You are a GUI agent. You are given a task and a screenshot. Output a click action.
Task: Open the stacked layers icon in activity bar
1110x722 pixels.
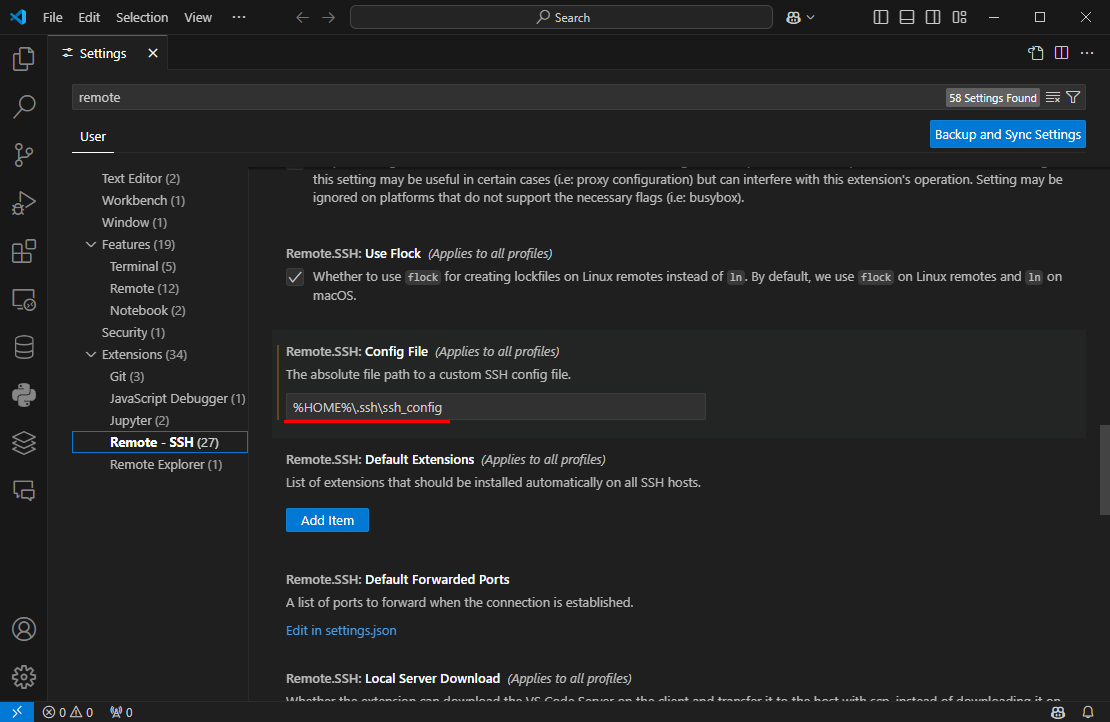coord(23,443)
